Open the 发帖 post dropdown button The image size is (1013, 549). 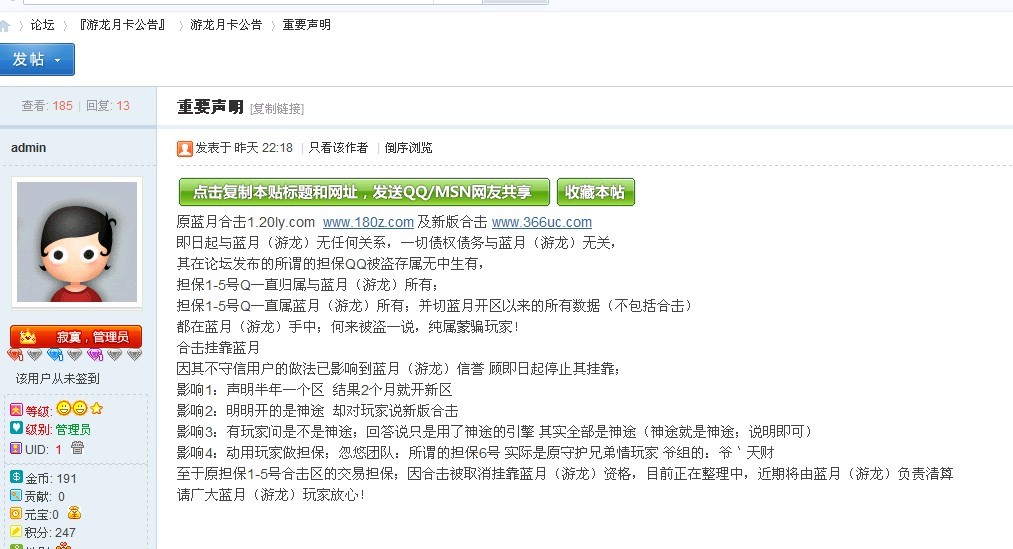[37, 60]
